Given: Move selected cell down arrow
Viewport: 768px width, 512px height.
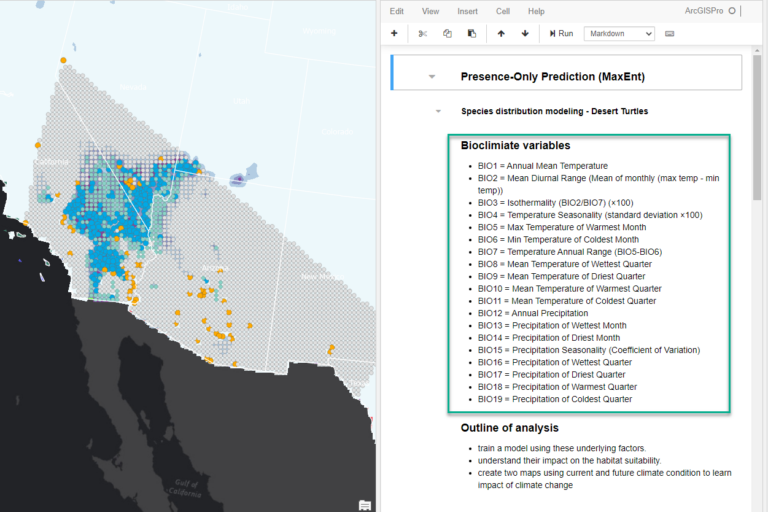Looking at the screenshot, I should [x=525, y=34].
